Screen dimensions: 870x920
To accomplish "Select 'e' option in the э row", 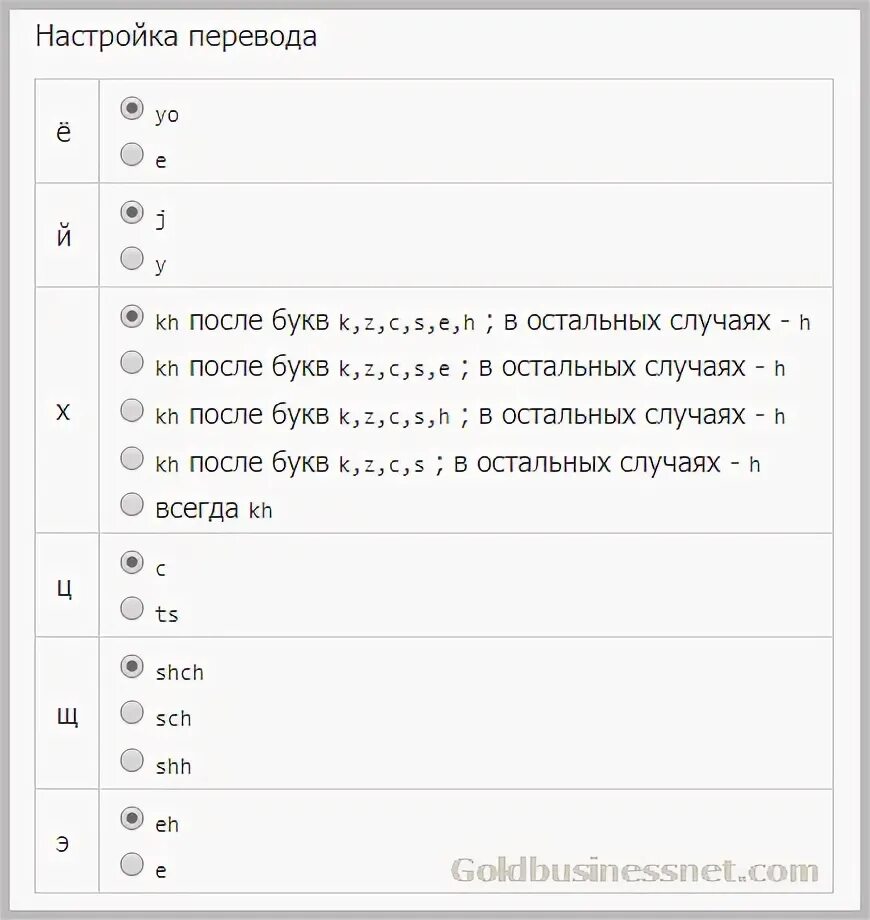I will (x=132, y=865).
